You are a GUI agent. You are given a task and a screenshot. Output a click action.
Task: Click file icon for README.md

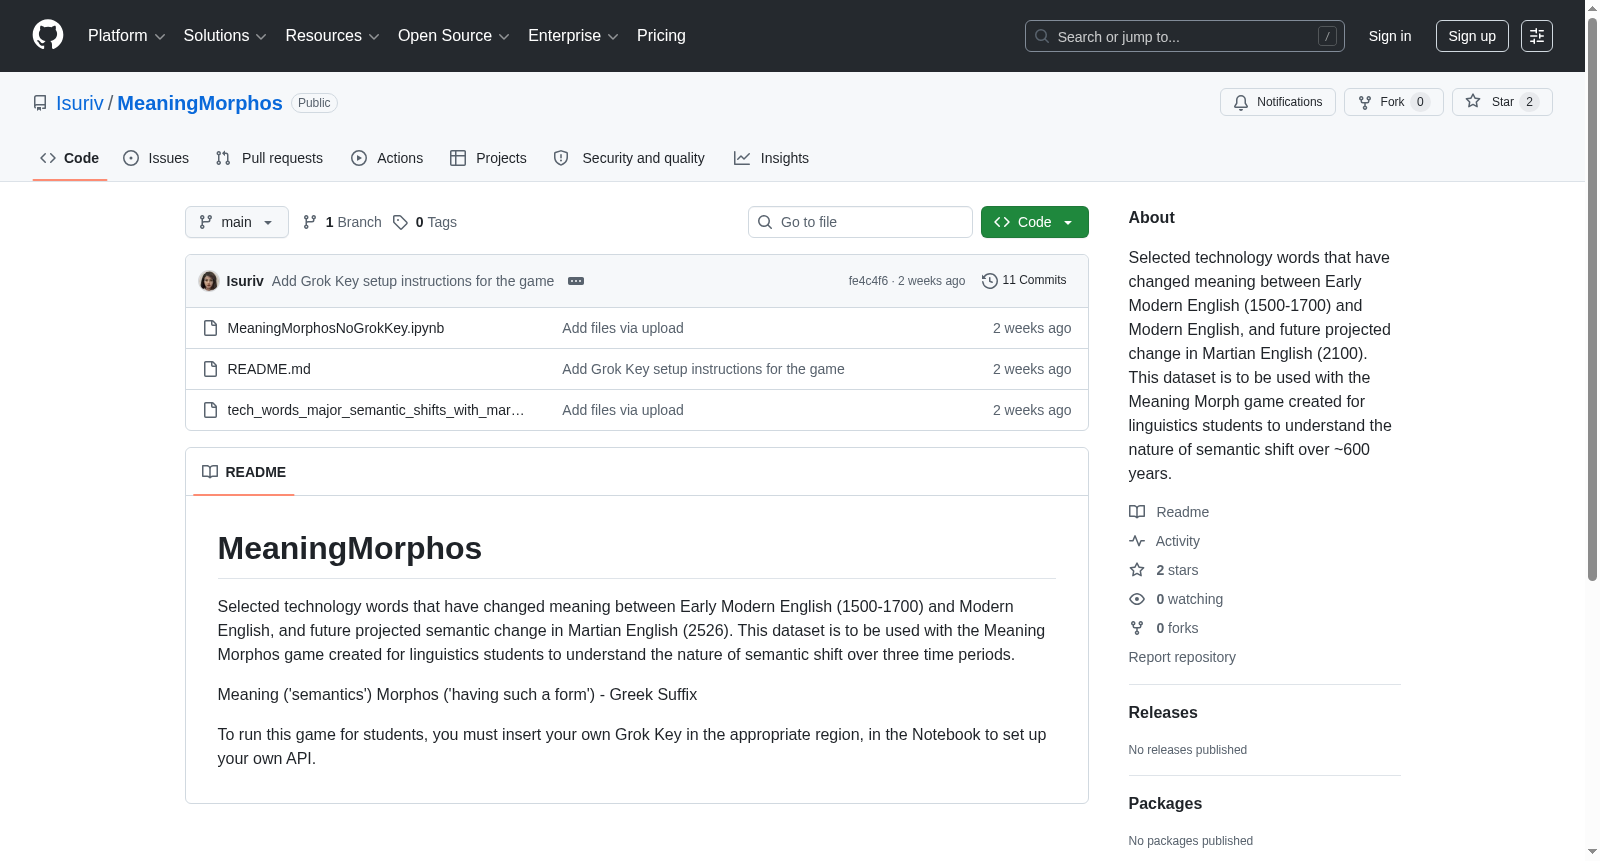(x=210, y=369)
